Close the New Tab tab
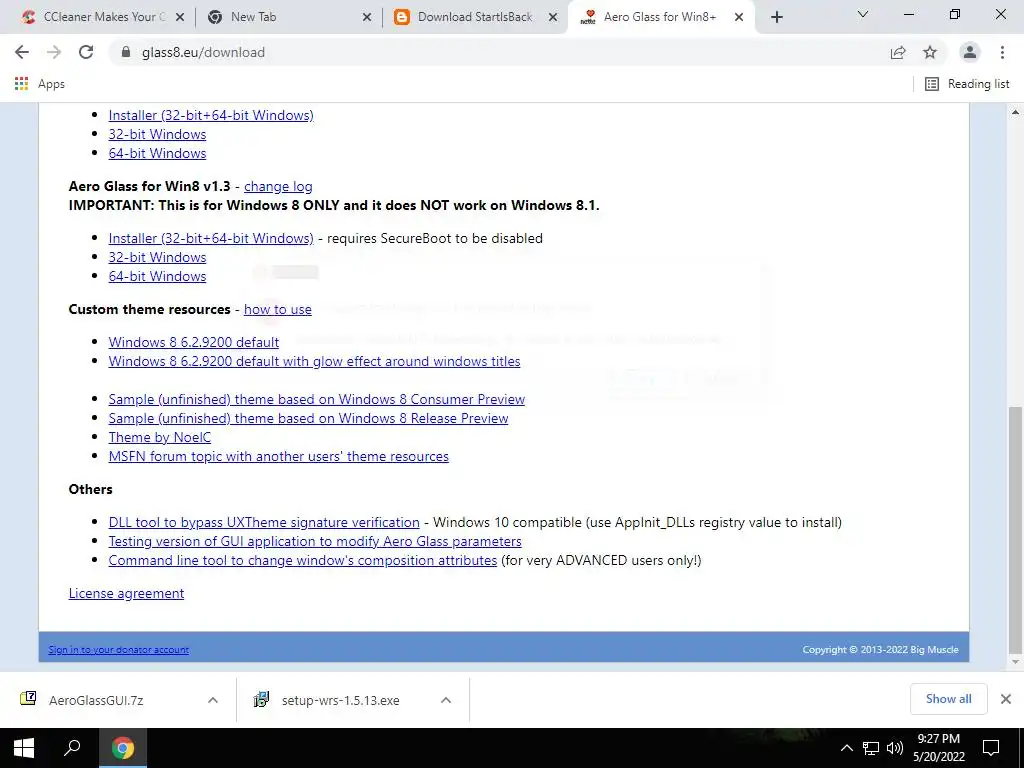 coord(366,18)
